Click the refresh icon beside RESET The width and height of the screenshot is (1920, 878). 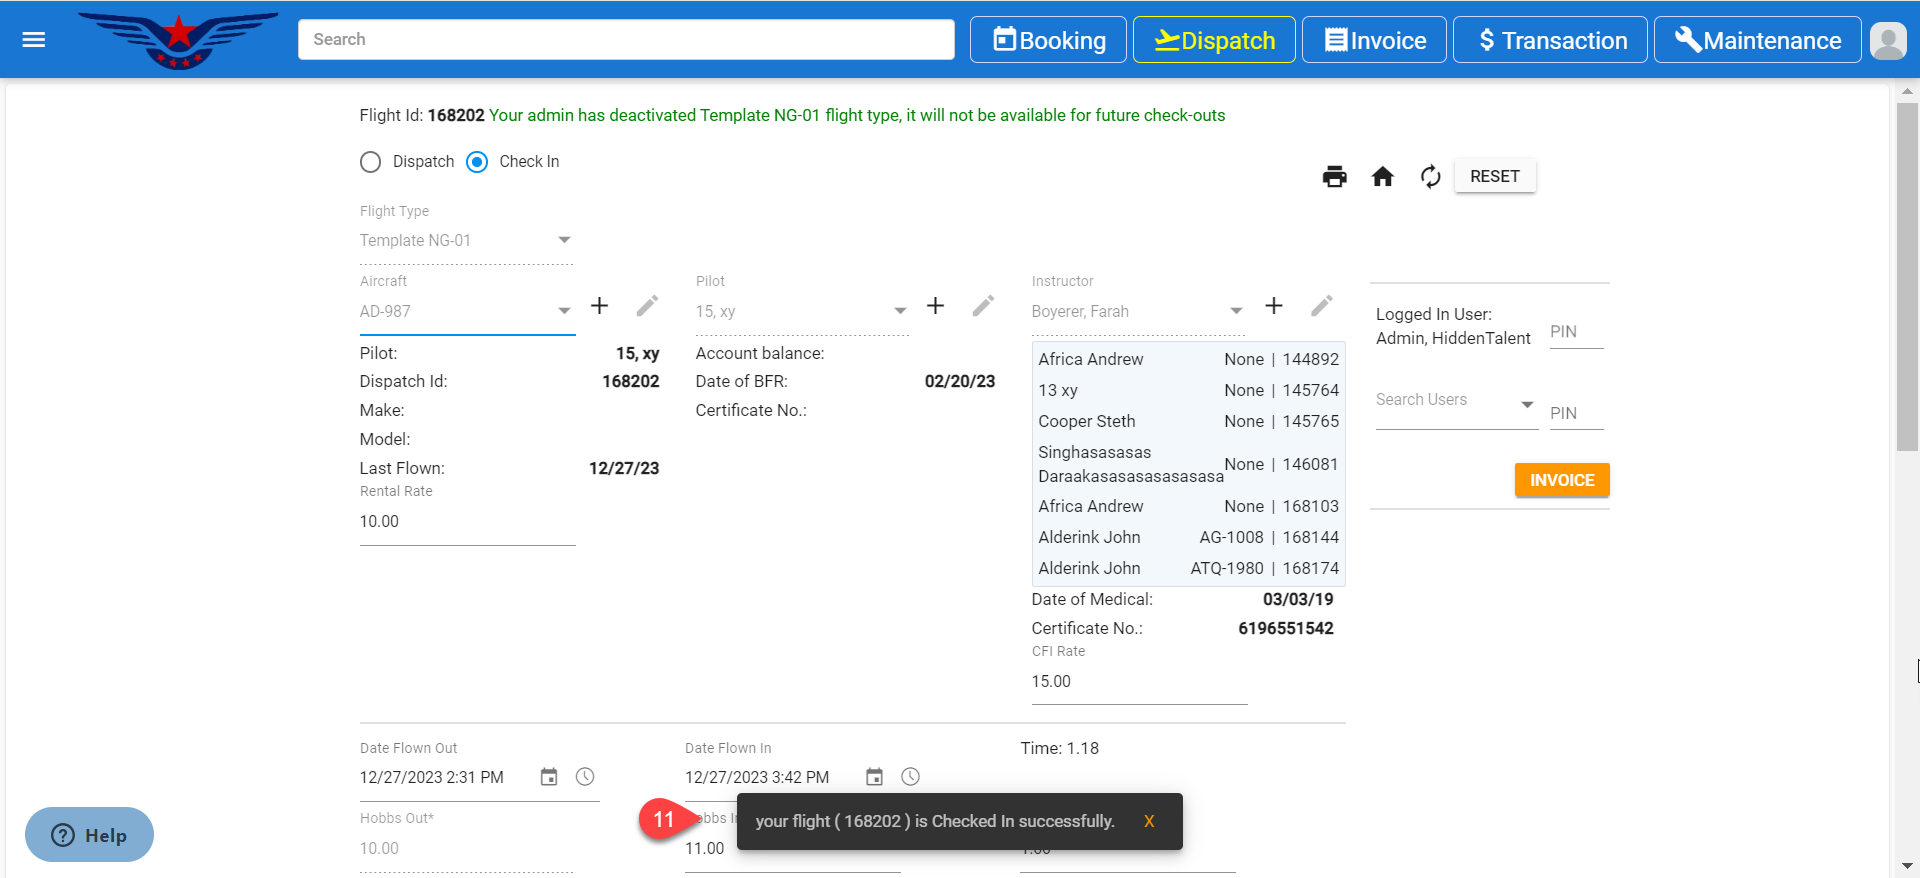1430,177
